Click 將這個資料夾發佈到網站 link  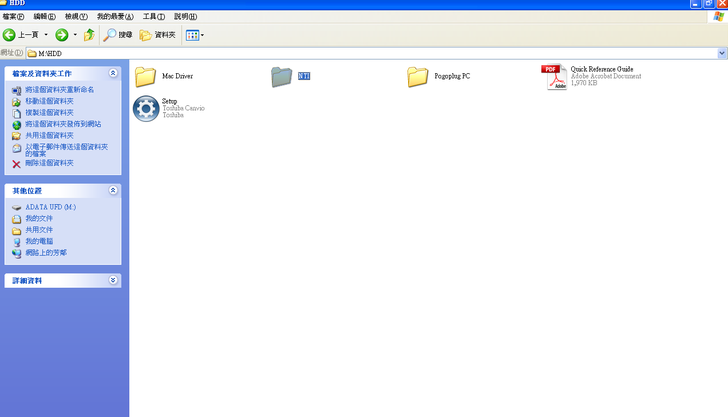point(63,124)
